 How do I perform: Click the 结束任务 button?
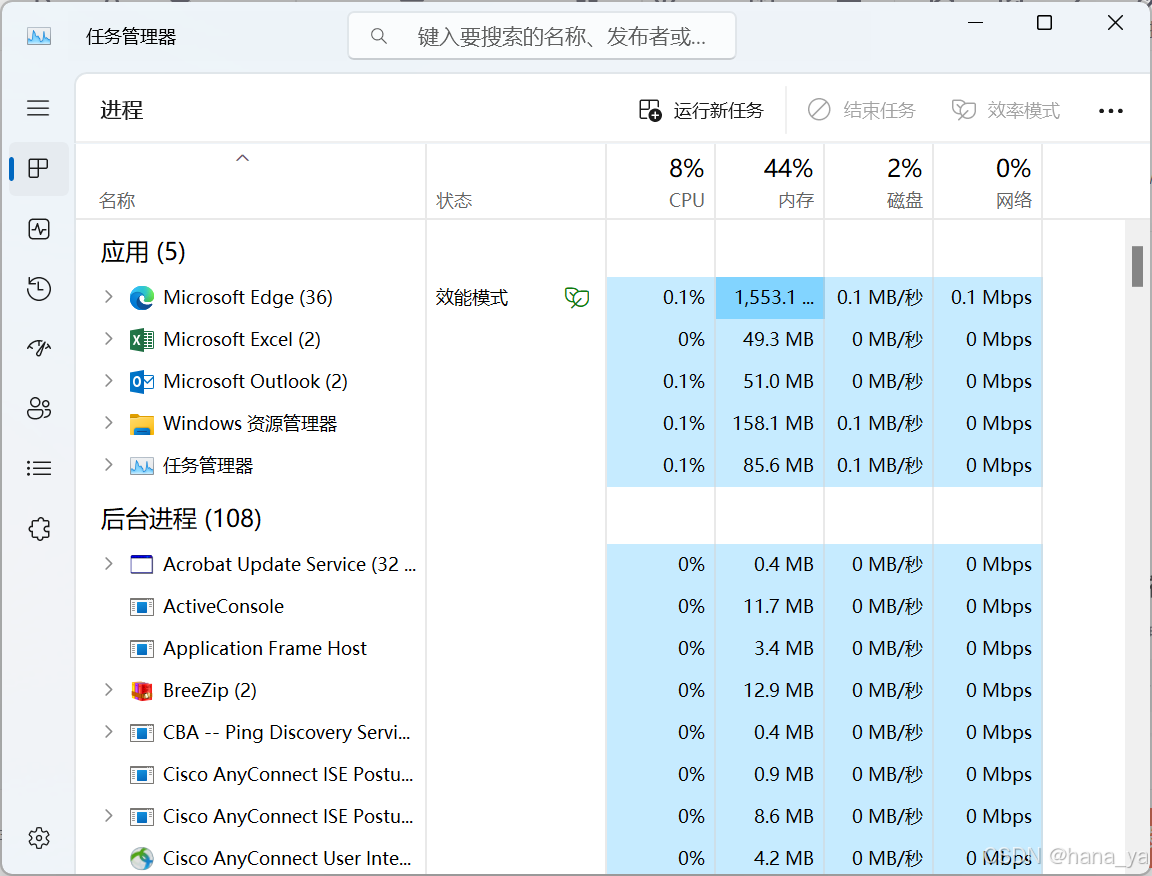click(x=862, y=110)
